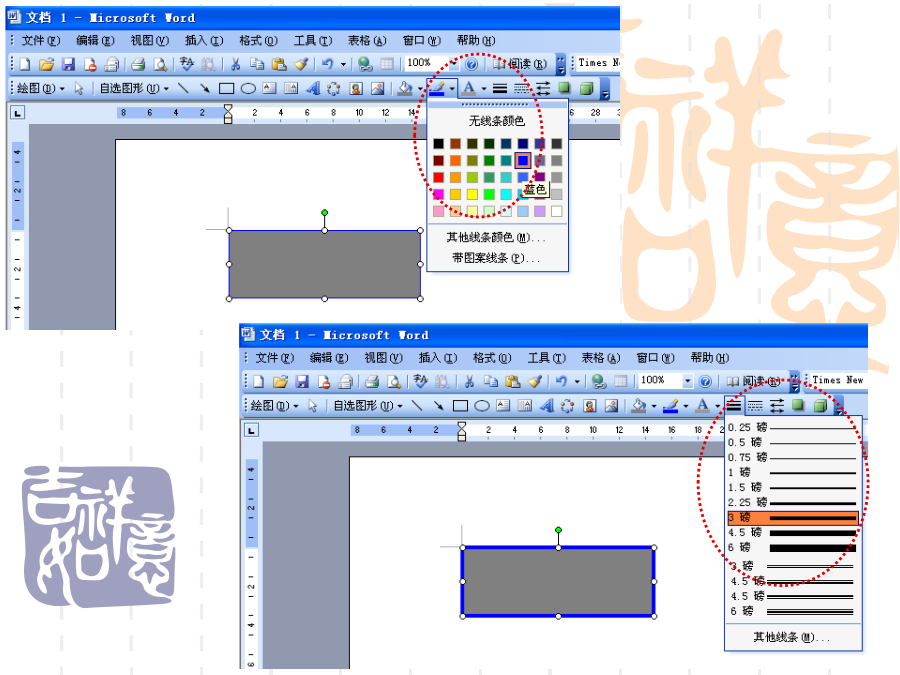The width and height of the screenshot is (900, 675).
Task: Open 其他线条颜色(M)... option
Action: pos(497,237)
